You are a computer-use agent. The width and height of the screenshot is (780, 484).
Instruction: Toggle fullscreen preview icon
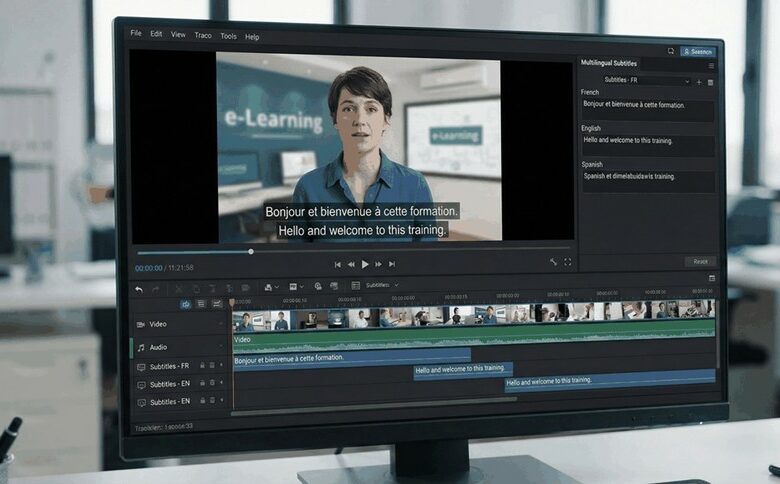tap(568, 262)
